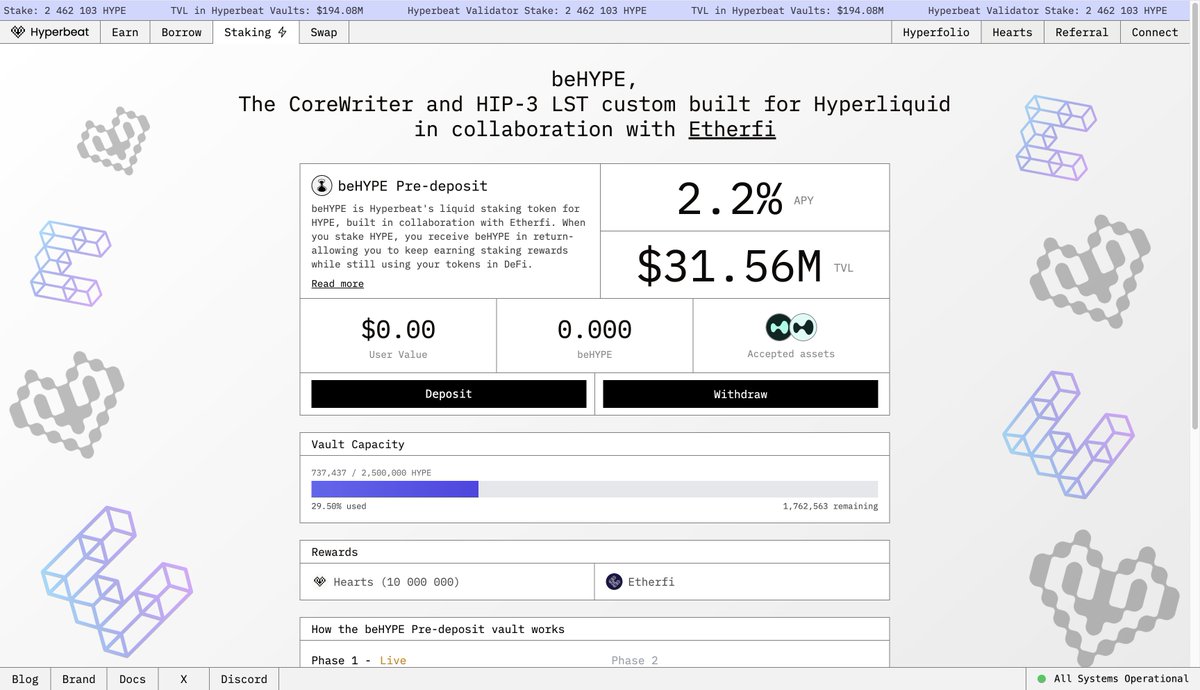
Task: Click the 1,762,563 remaining text
Action: (830, 506)
